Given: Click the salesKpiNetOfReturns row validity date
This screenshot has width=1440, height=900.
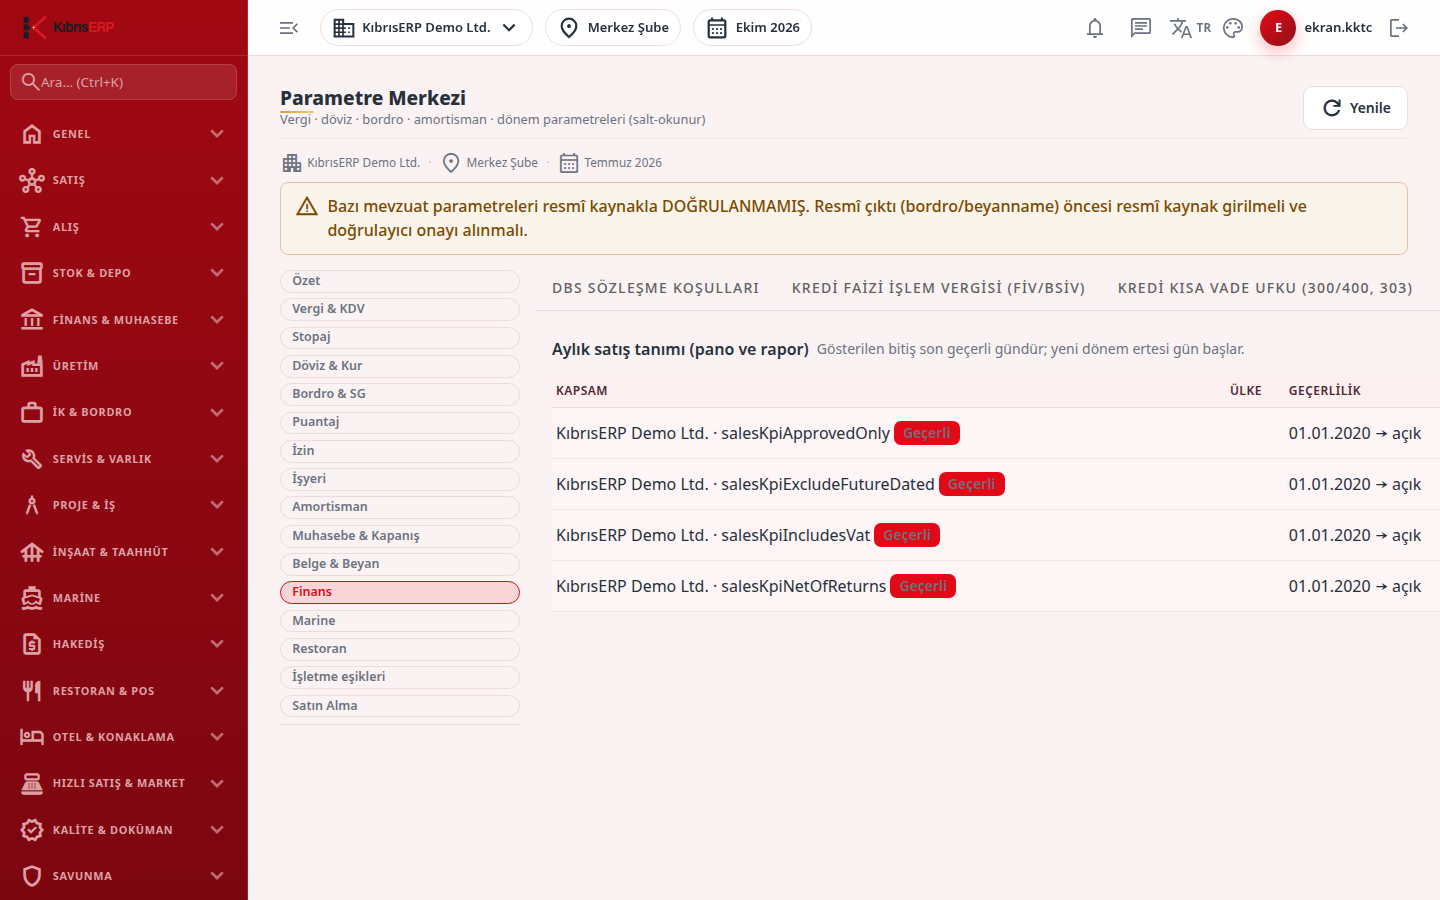Looking at the screenshot, I should pyautogui.click(x=1355, y=586).
